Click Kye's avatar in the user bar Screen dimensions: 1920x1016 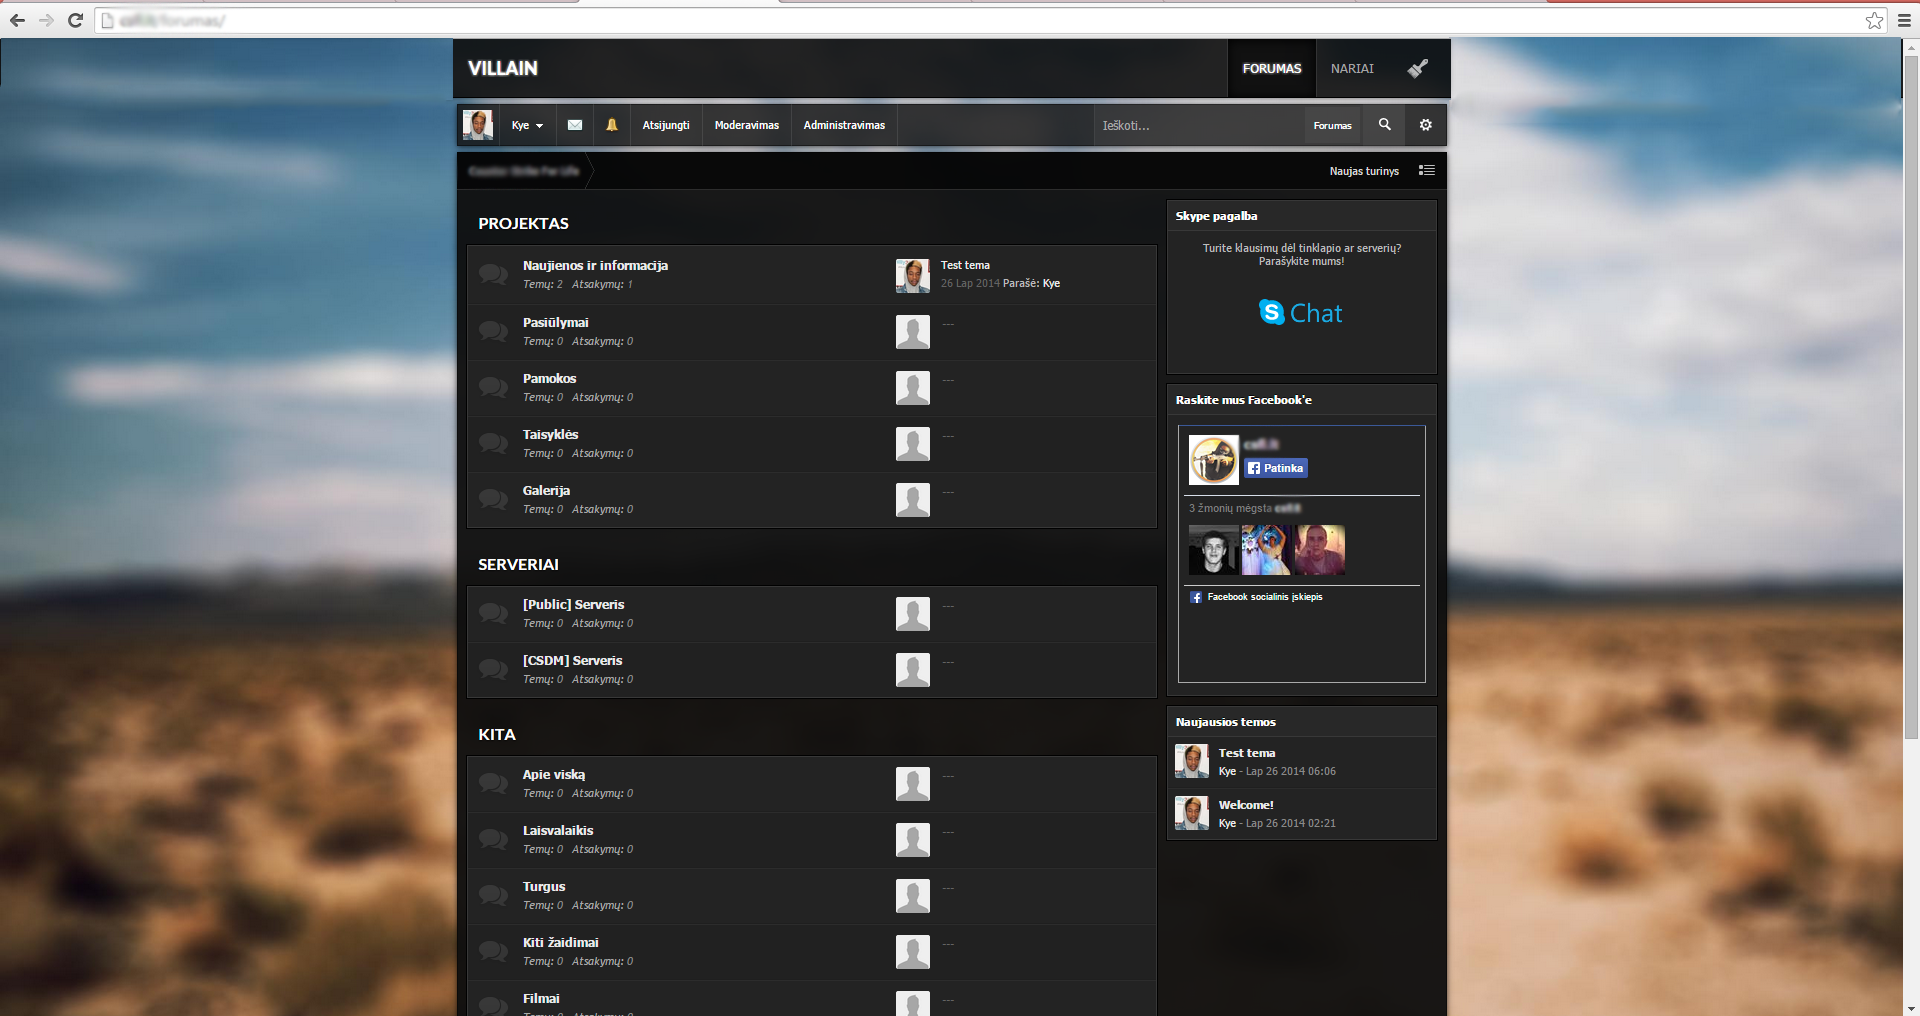[x=478, y=125]
